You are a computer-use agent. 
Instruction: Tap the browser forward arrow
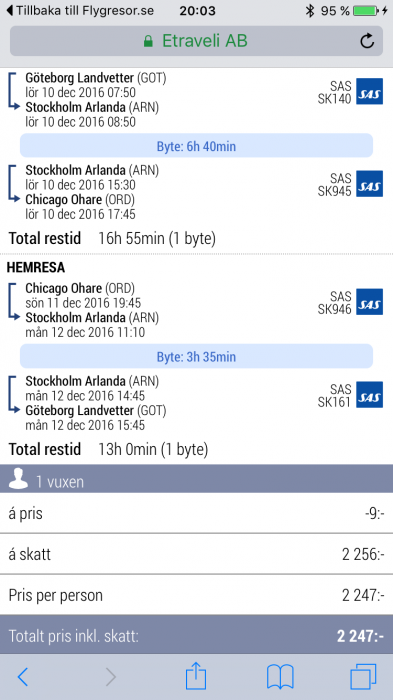point(110,677)
